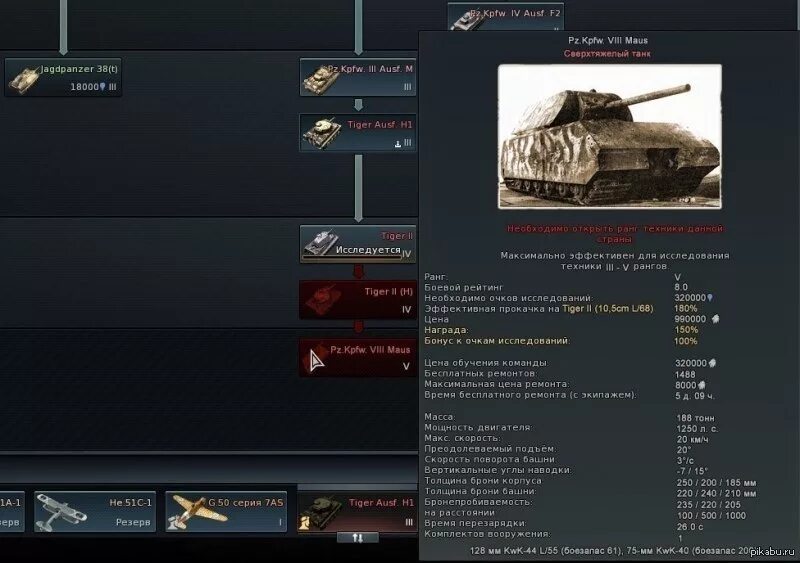Viewport: 800px width, 563px height.
Task: Click the silver lions icon next to 990000
Action: click(715, 319)
